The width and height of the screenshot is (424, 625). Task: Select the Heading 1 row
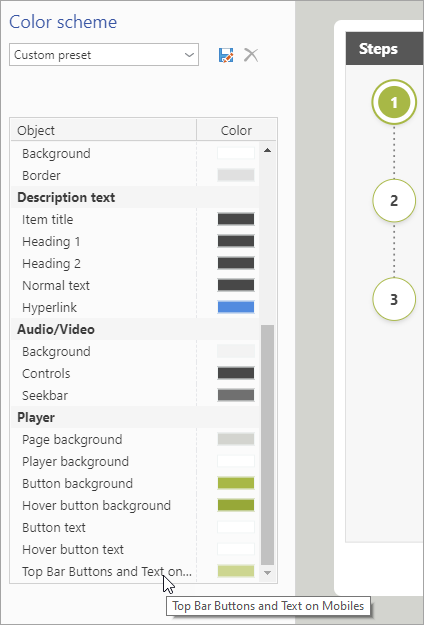coord(135,241)
